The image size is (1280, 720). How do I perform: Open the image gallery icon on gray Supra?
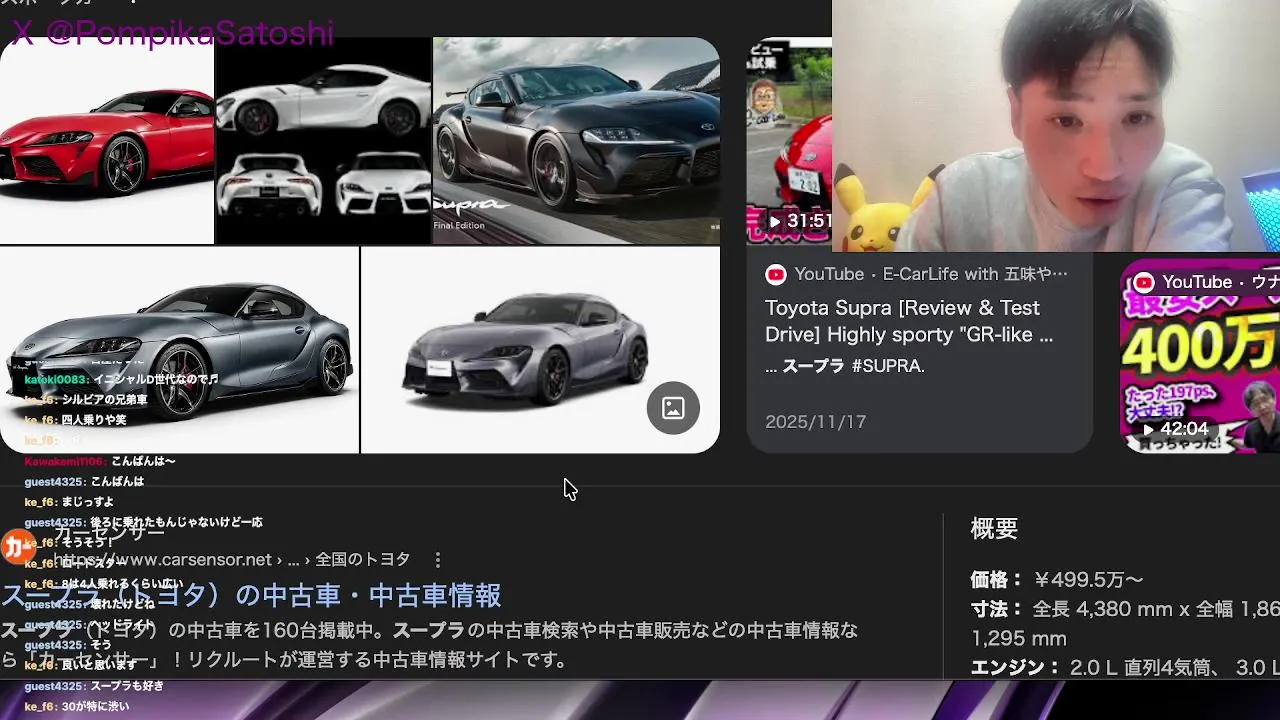pos(673,407)
